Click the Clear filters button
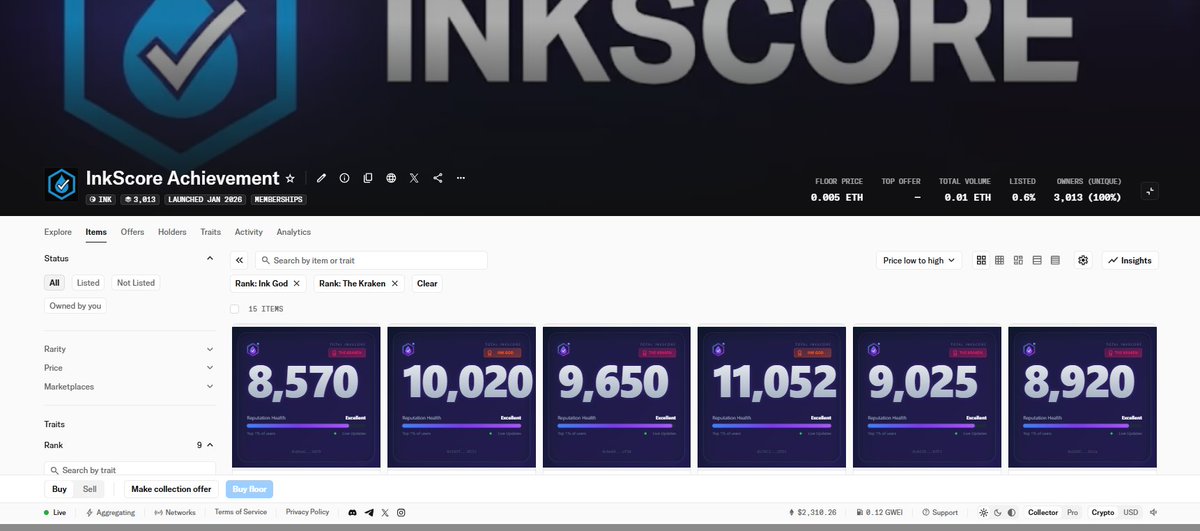Screen dimensions: 1200x531 tap(427, 284)
